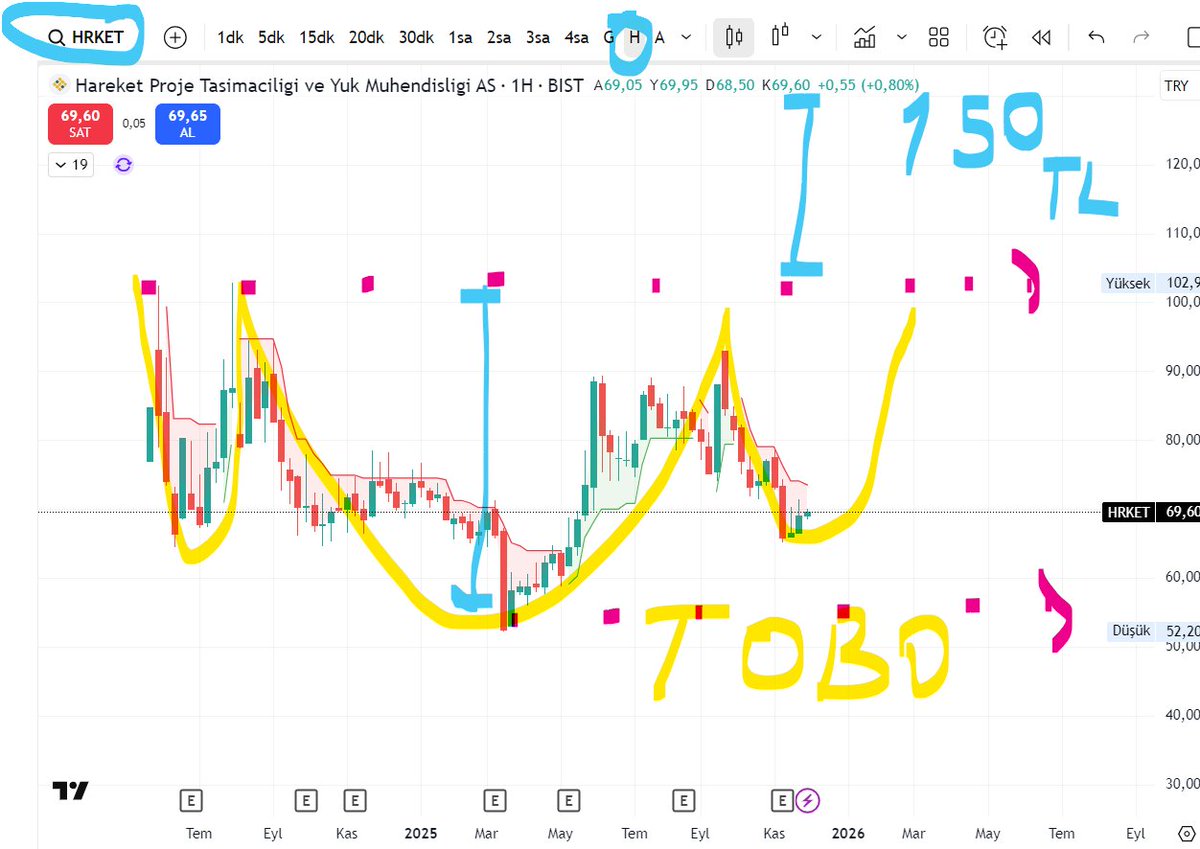Click the 2025 label on the time axis

[420, 833]
